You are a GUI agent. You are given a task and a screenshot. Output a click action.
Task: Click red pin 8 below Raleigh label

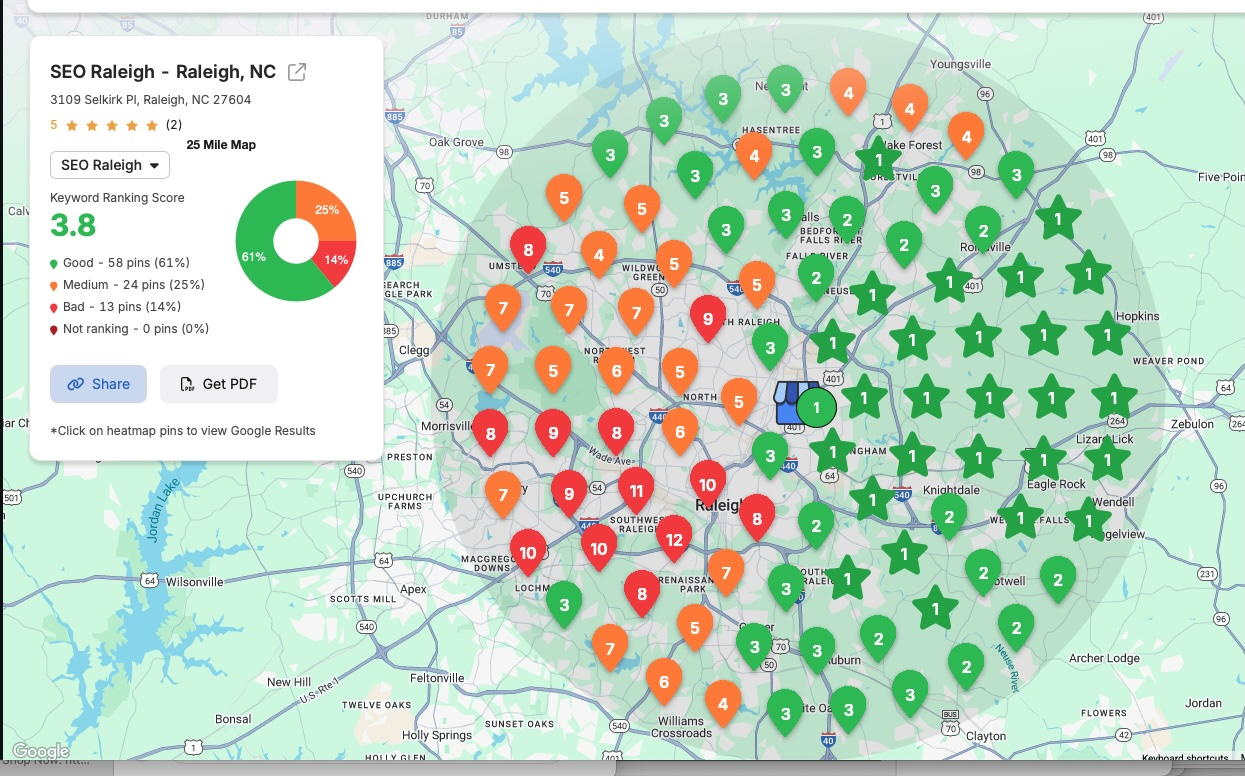[x=757, y=518]
